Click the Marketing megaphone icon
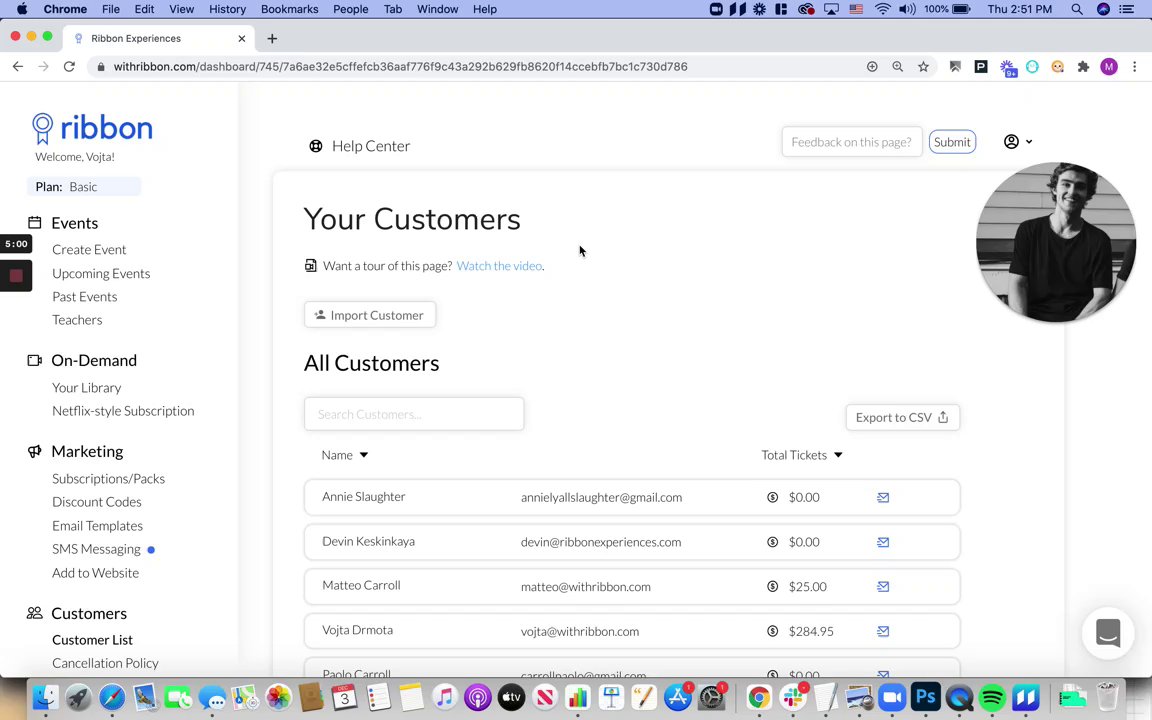This screenshot has width=1152, height=720. tap(35, 452)
